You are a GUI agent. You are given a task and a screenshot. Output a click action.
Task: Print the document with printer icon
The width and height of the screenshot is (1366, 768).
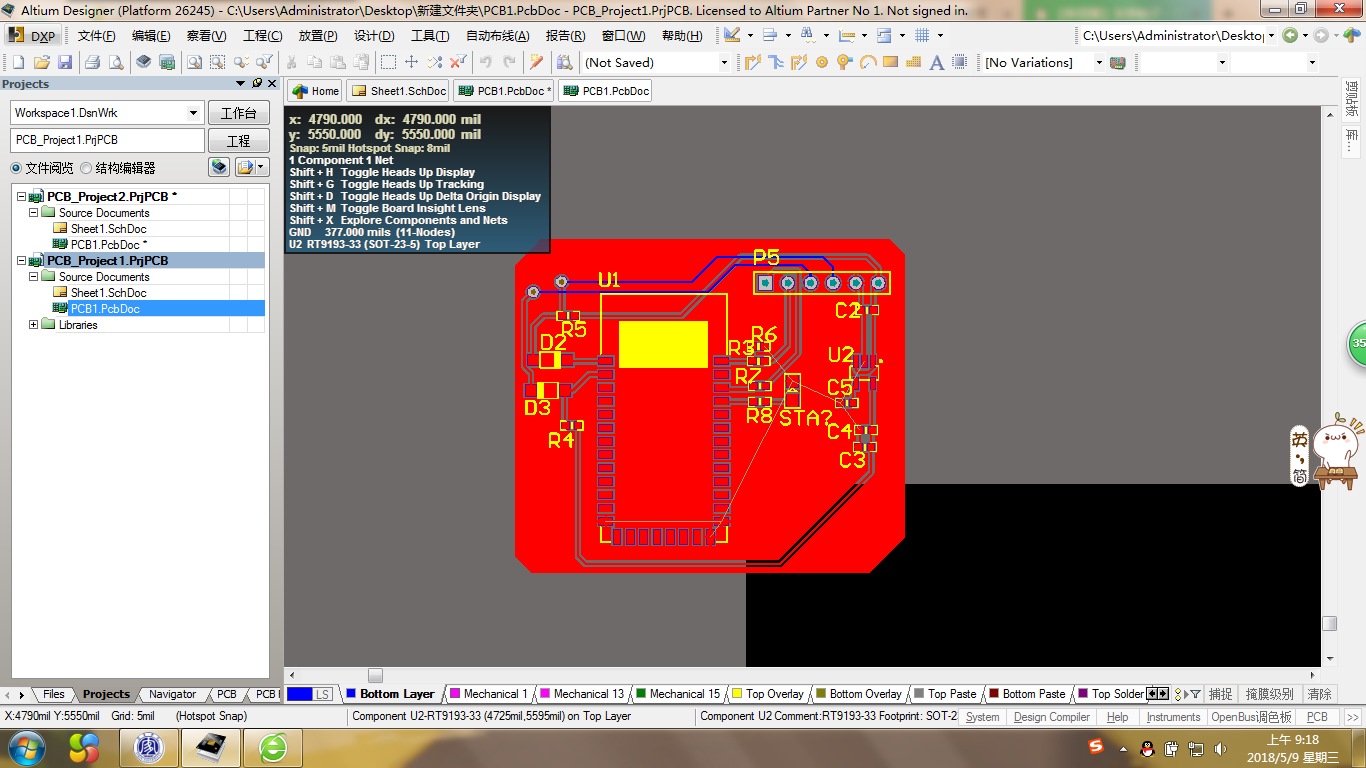[92, 62]
